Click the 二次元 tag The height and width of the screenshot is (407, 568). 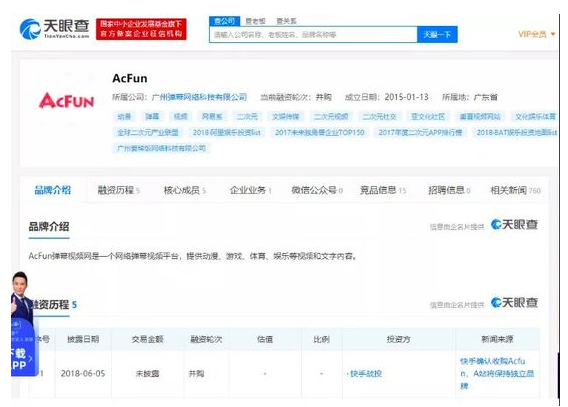(247, 116)
